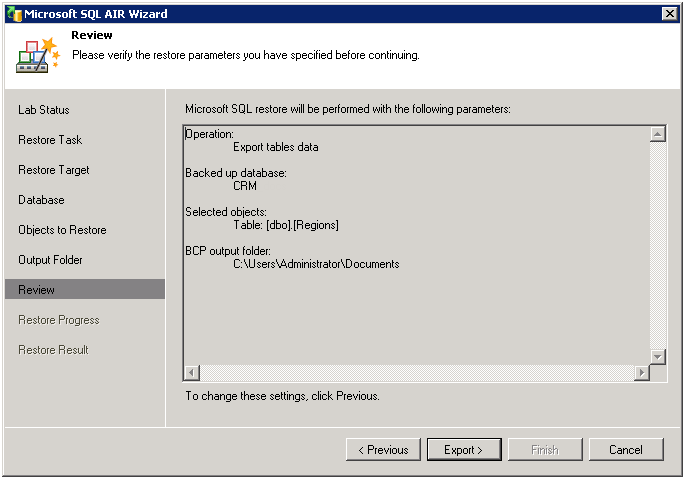Click the Previous button

(x=383, y=450)
